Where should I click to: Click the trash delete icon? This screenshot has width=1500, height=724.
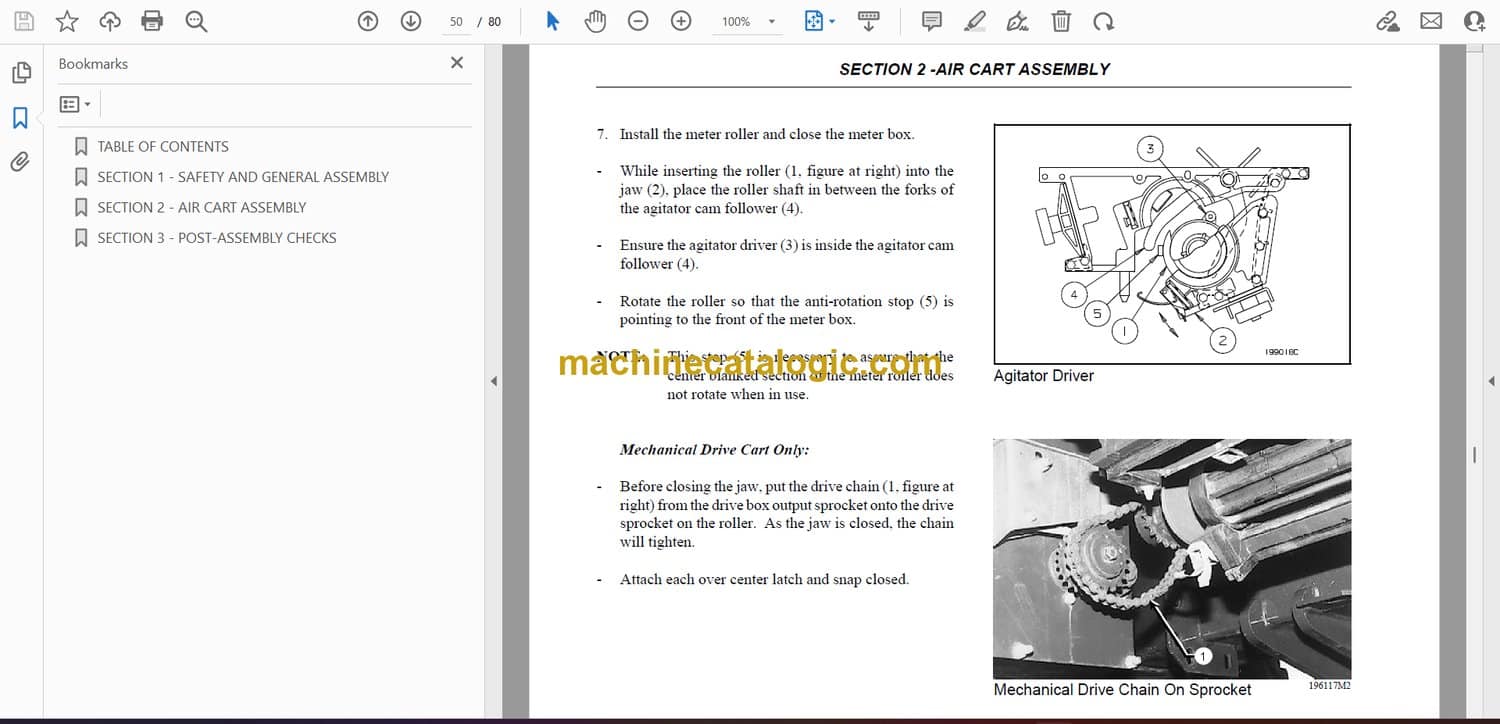pos(1061,21)
